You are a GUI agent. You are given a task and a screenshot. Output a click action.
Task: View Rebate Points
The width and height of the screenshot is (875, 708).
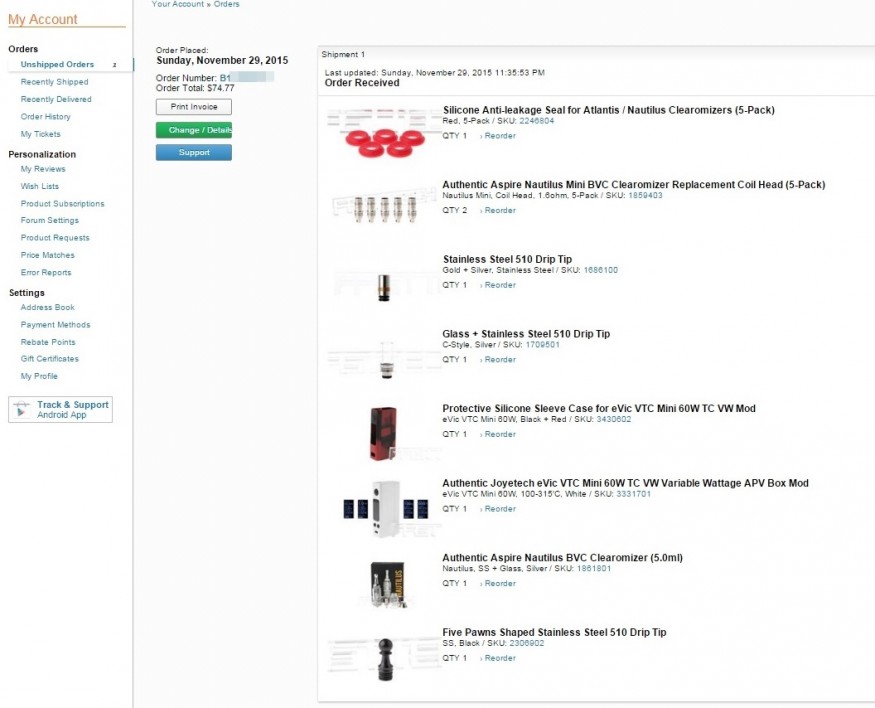click(x=48, y=341)
